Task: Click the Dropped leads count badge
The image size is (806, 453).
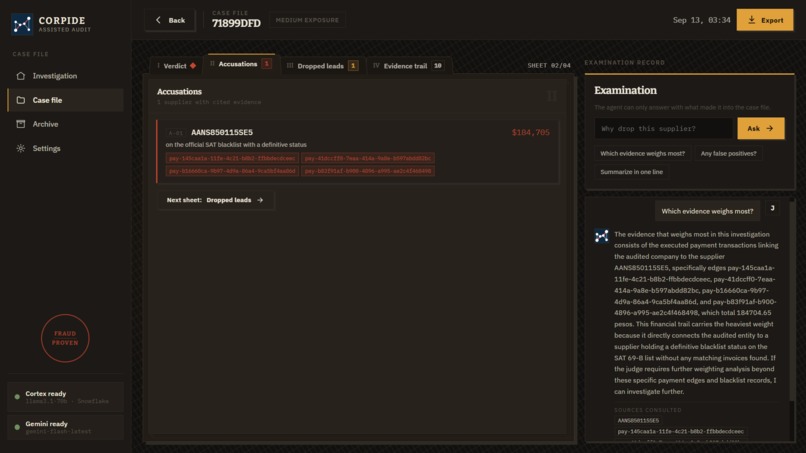Action: click(353, 66)
